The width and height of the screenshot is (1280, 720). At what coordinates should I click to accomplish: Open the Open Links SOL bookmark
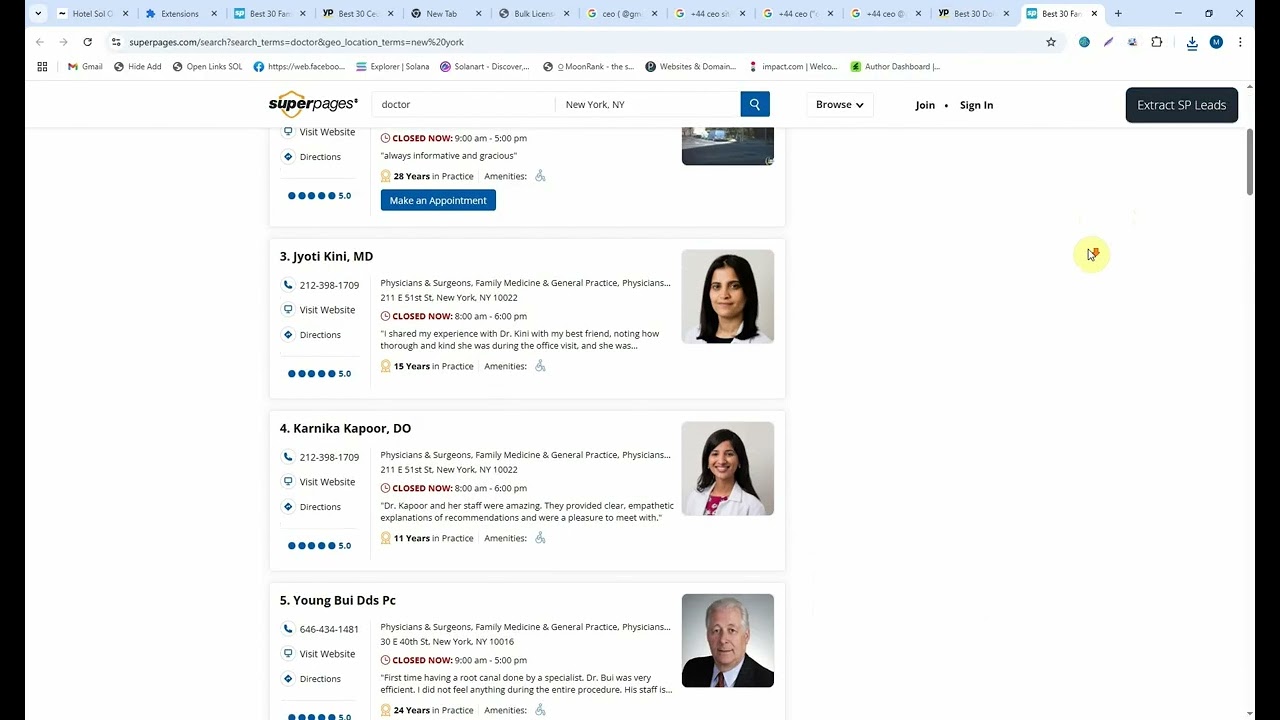point(207,66)
